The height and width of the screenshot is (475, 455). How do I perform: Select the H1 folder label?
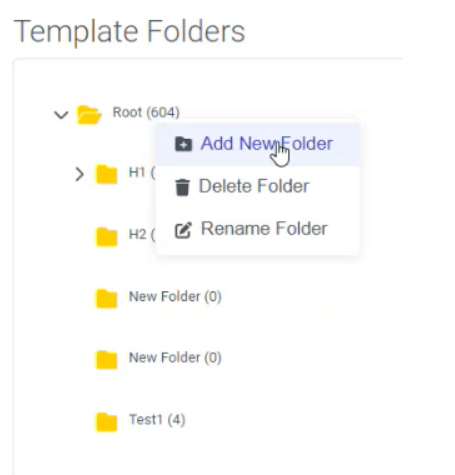[x=142, y=173]
